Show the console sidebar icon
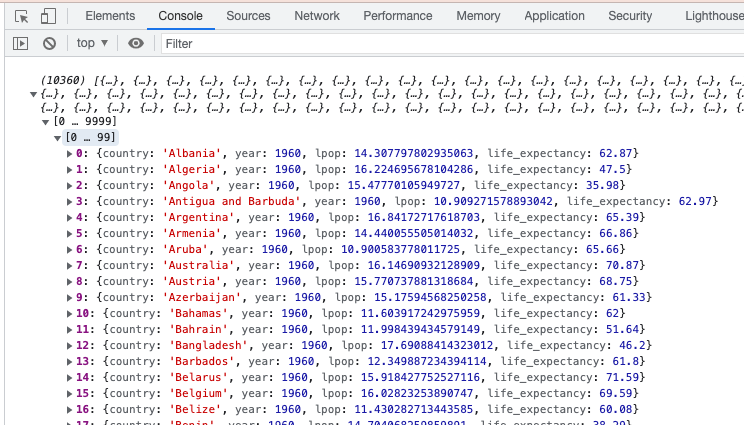This screenshot has width=744, height=425. 20,44
